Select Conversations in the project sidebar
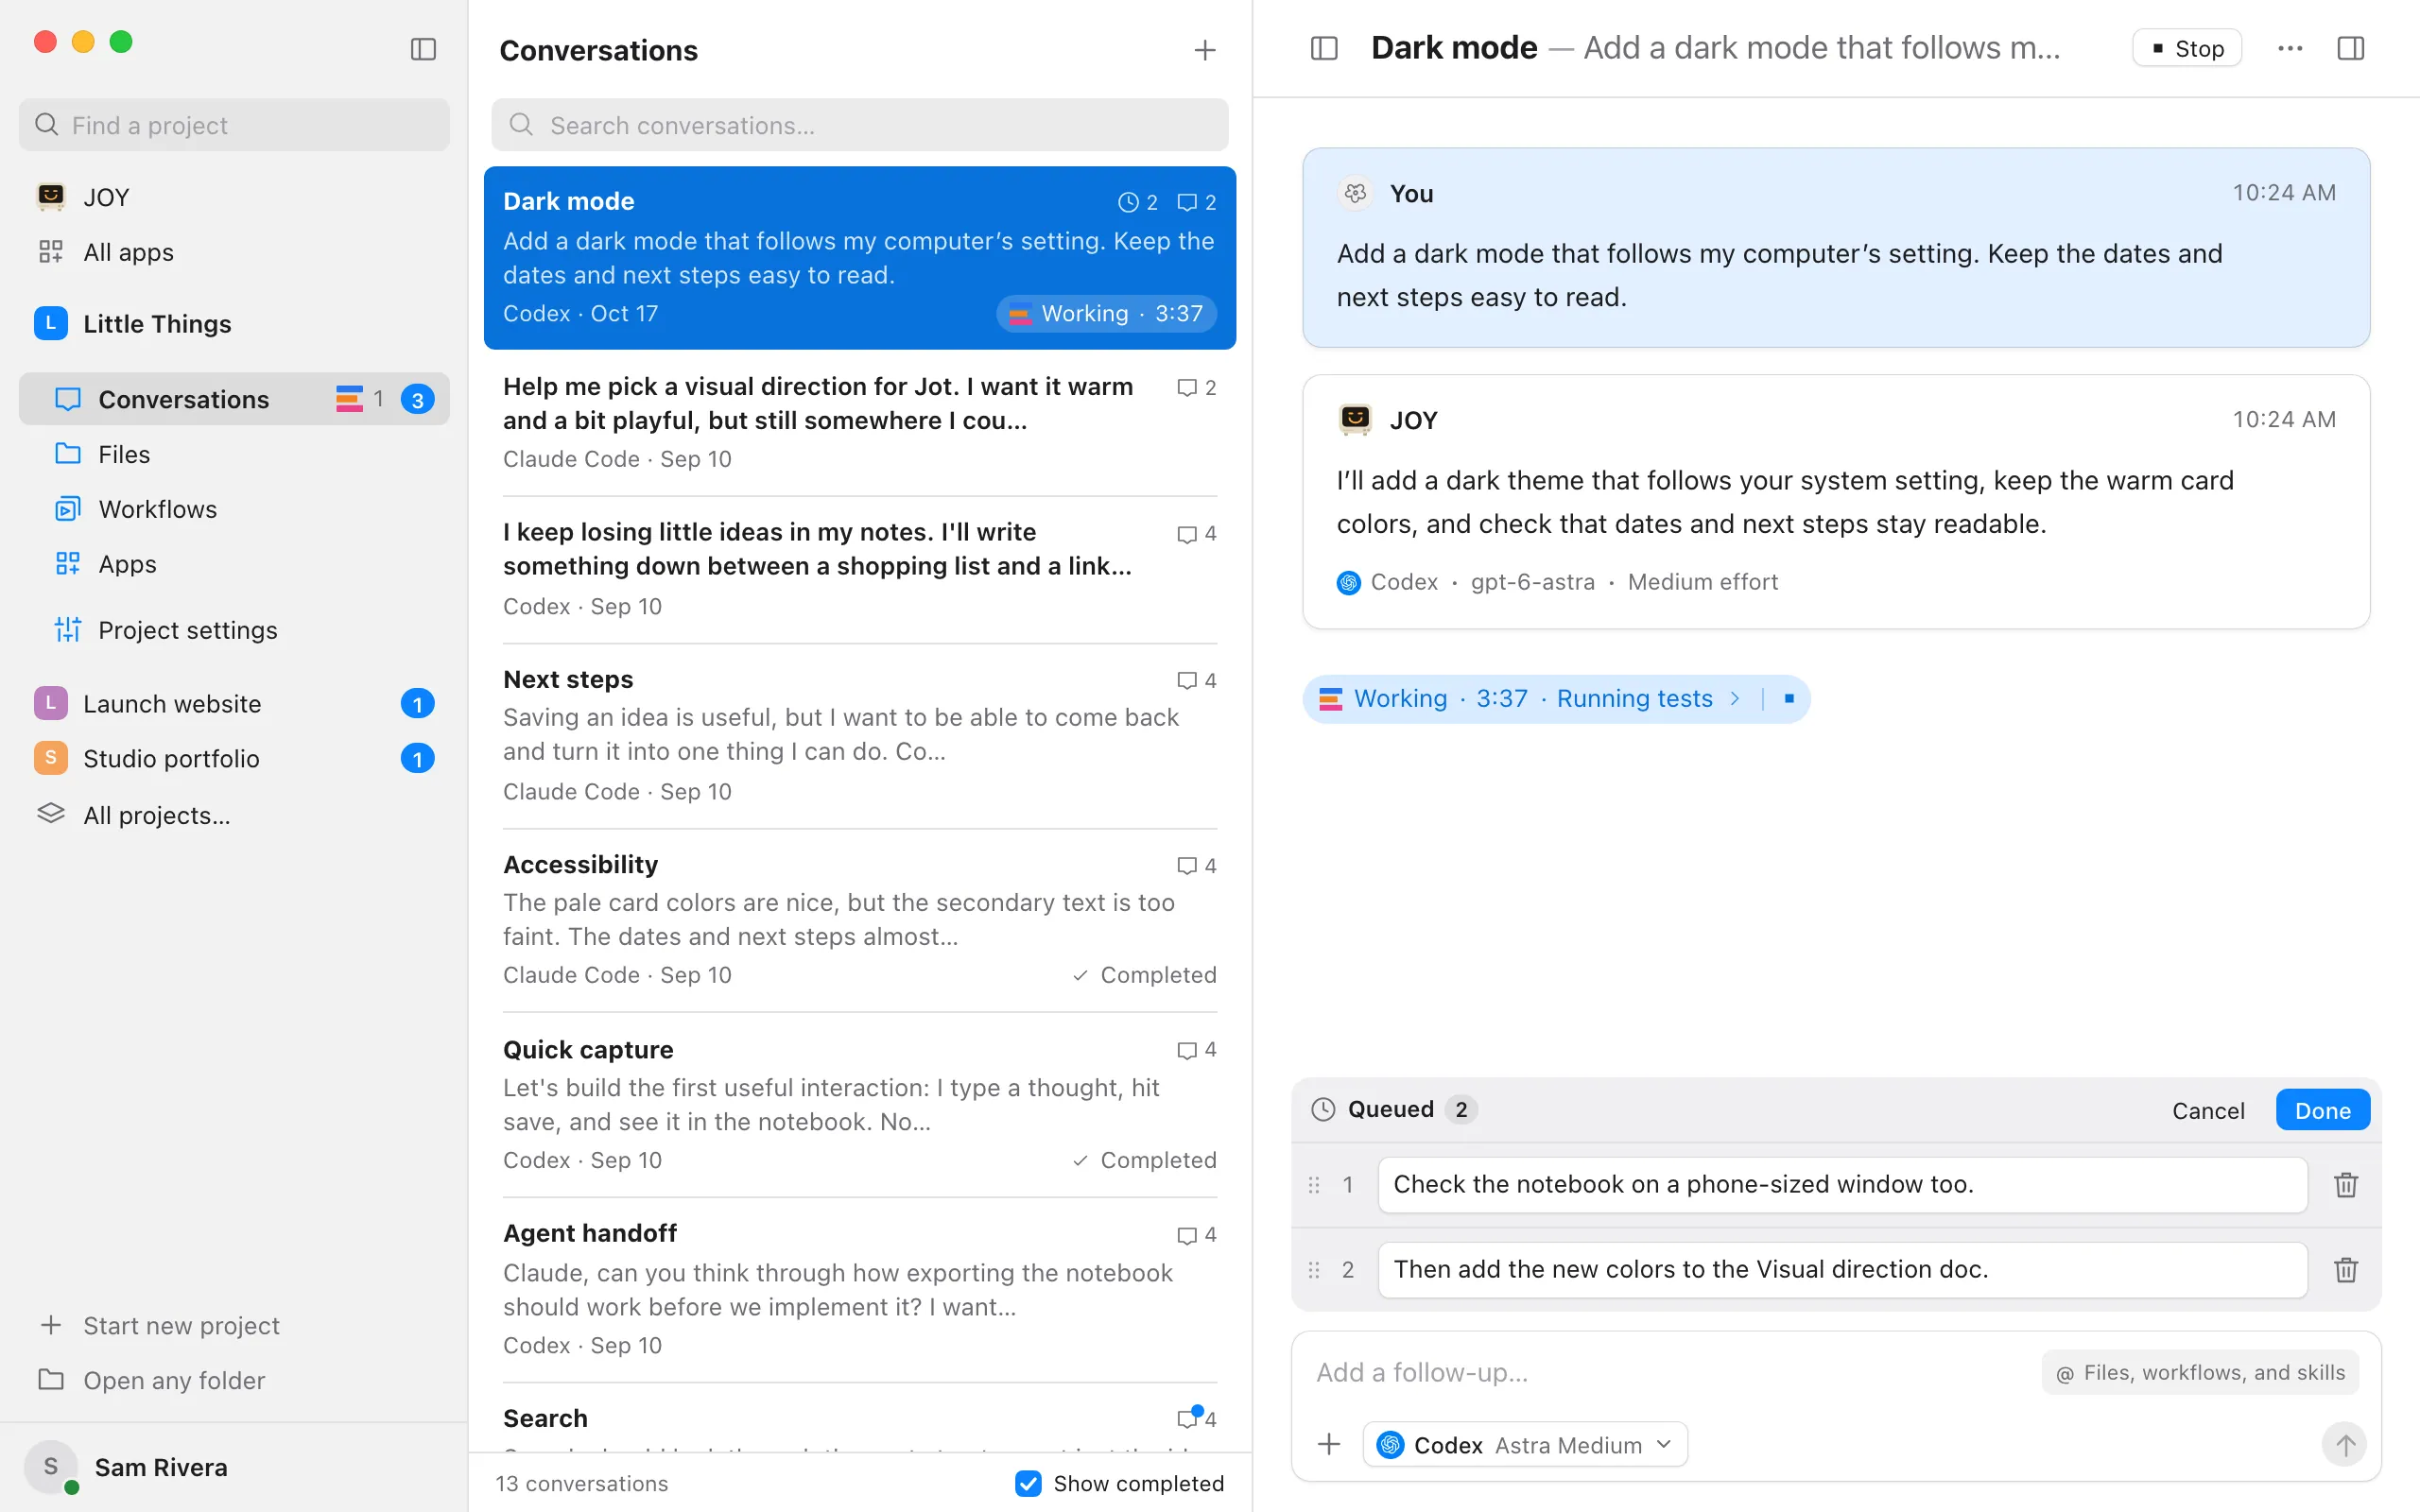The width and height of the screenshot is (2420, 1512). tap(234, 399)
